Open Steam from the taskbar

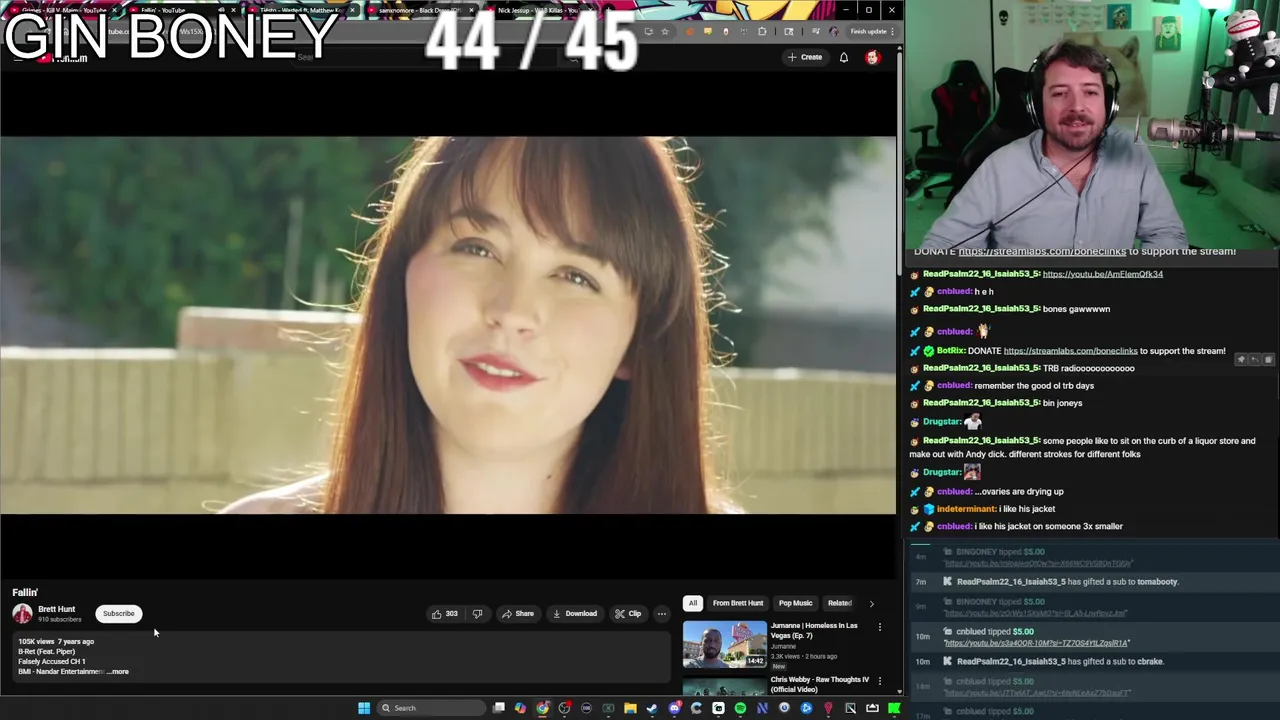[652, 708]
